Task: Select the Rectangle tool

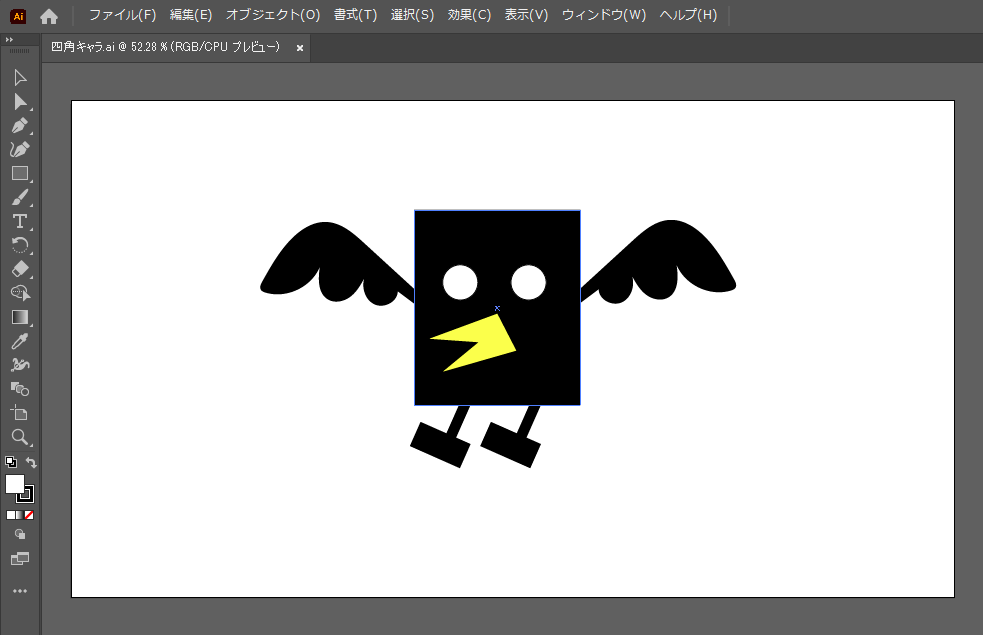Action: [x=20, y=173]
